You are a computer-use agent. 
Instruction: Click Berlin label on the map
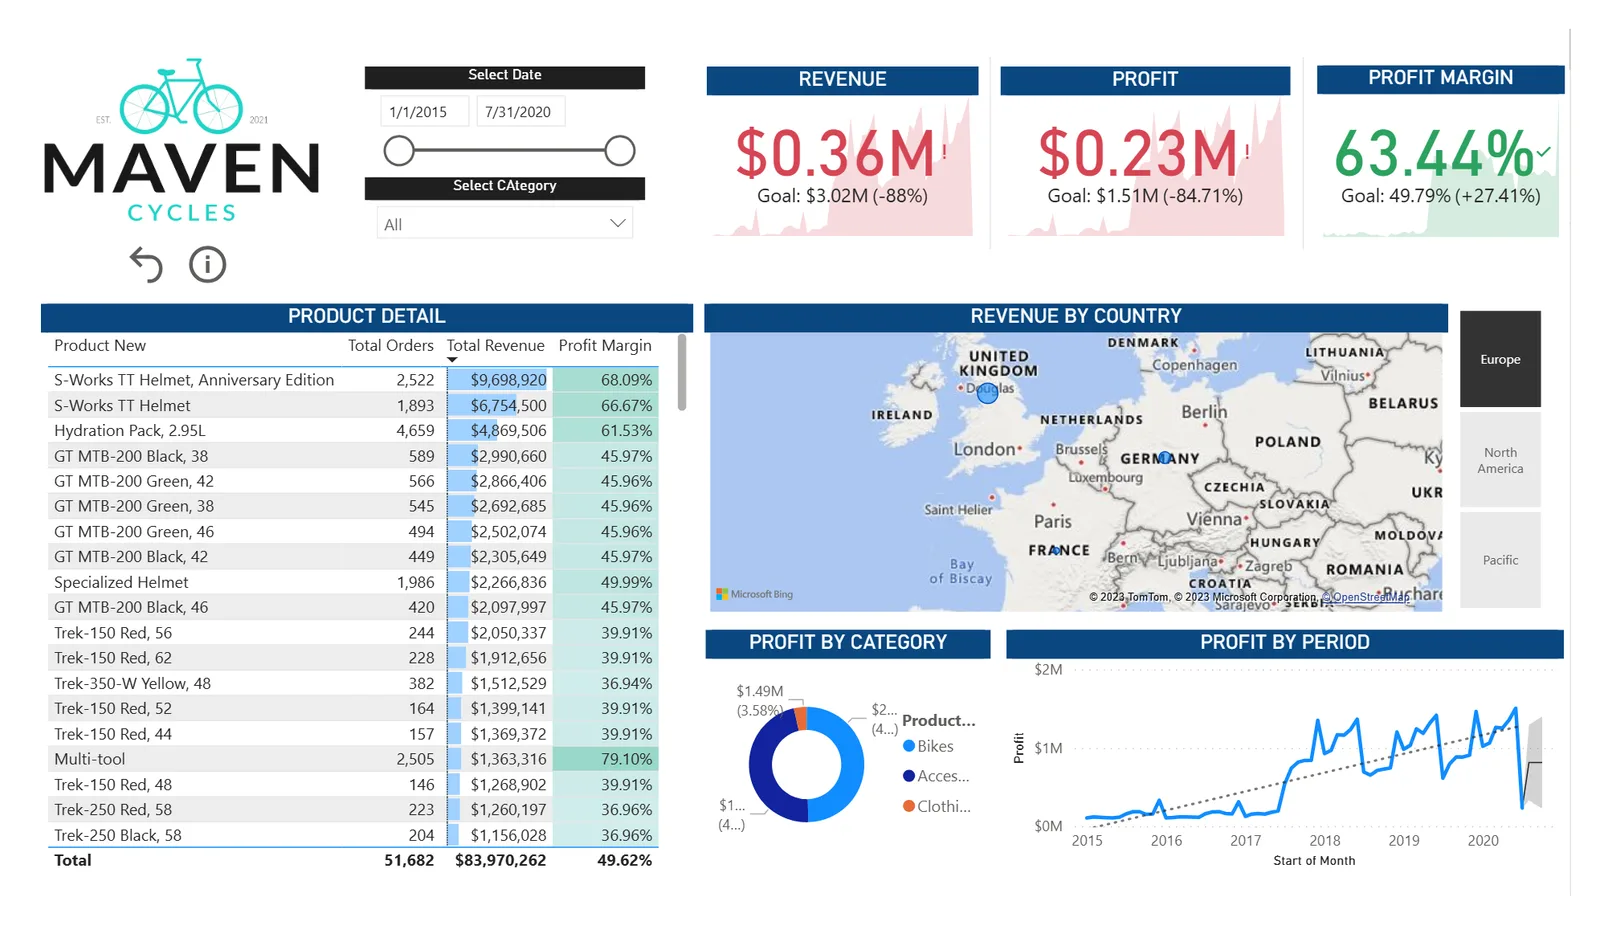pos(1204,412)
